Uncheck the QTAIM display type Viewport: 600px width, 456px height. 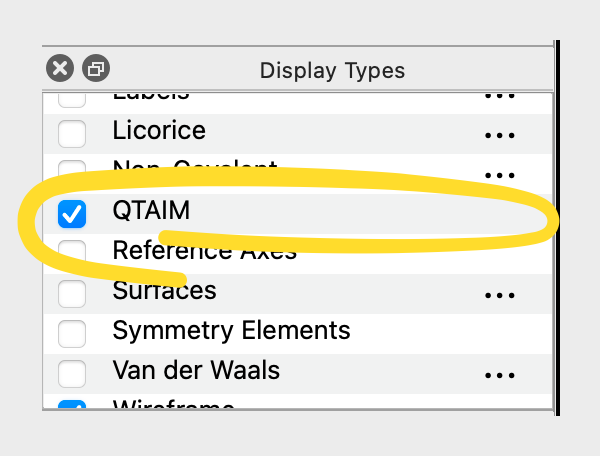[x=72, y=213]
